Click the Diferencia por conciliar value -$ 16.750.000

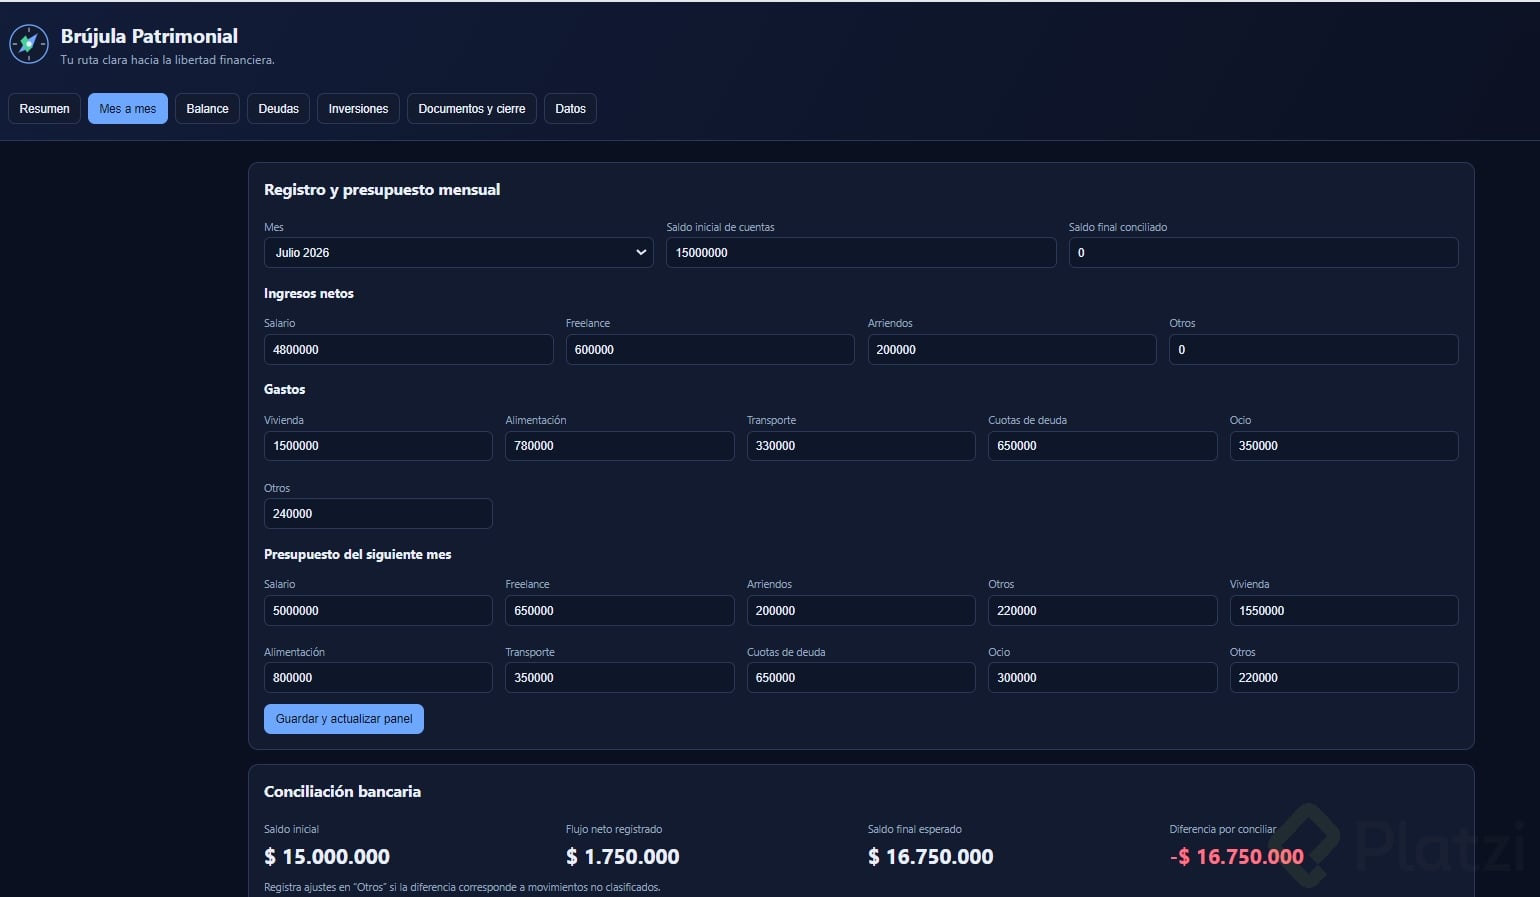click(1237, 857)
